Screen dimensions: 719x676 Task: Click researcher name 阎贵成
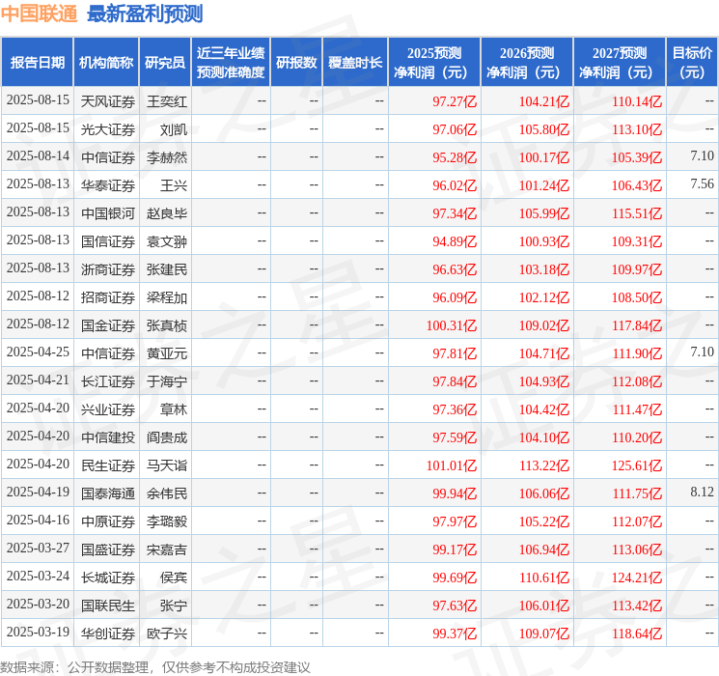click(167, 438)
